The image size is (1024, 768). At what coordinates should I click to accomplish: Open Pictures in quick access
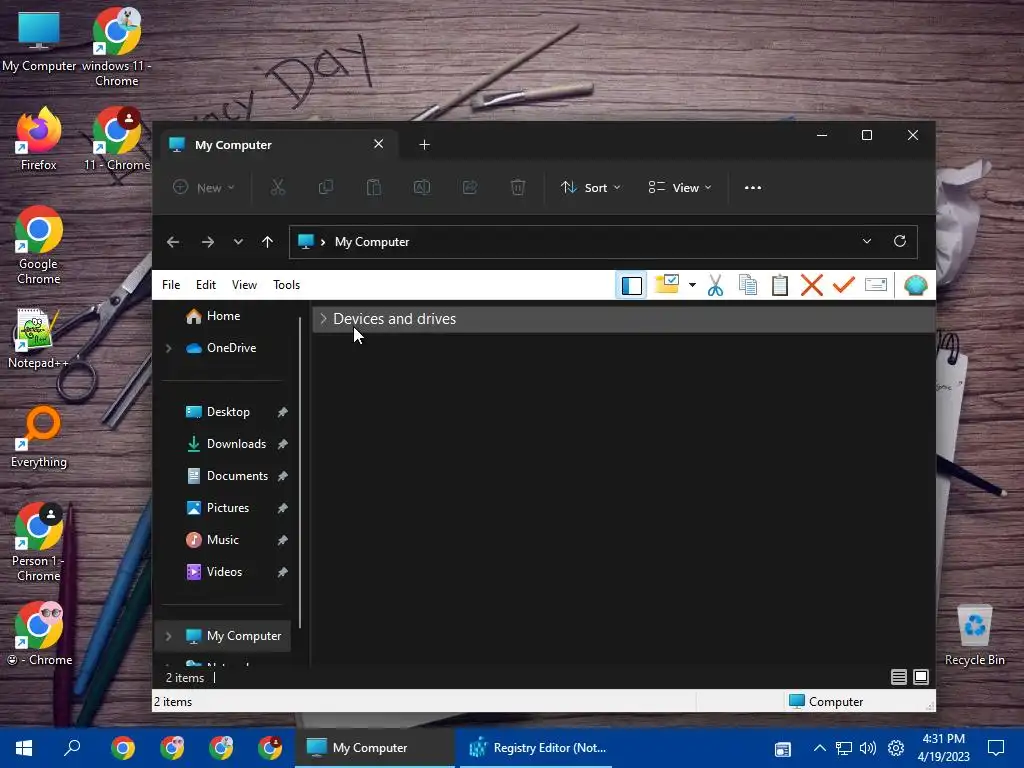(x=227, y=508)
